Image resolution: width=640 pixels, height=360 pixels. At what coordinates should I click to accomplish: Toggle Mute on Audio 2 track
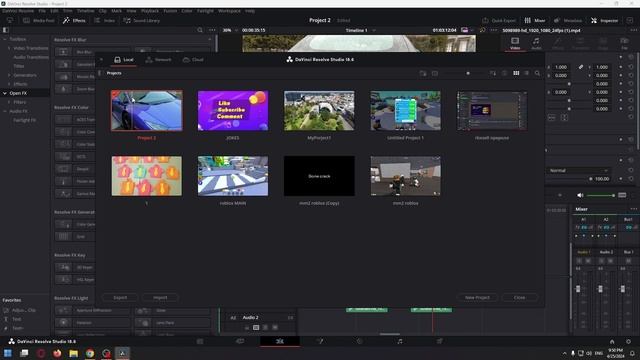[275, 327]
